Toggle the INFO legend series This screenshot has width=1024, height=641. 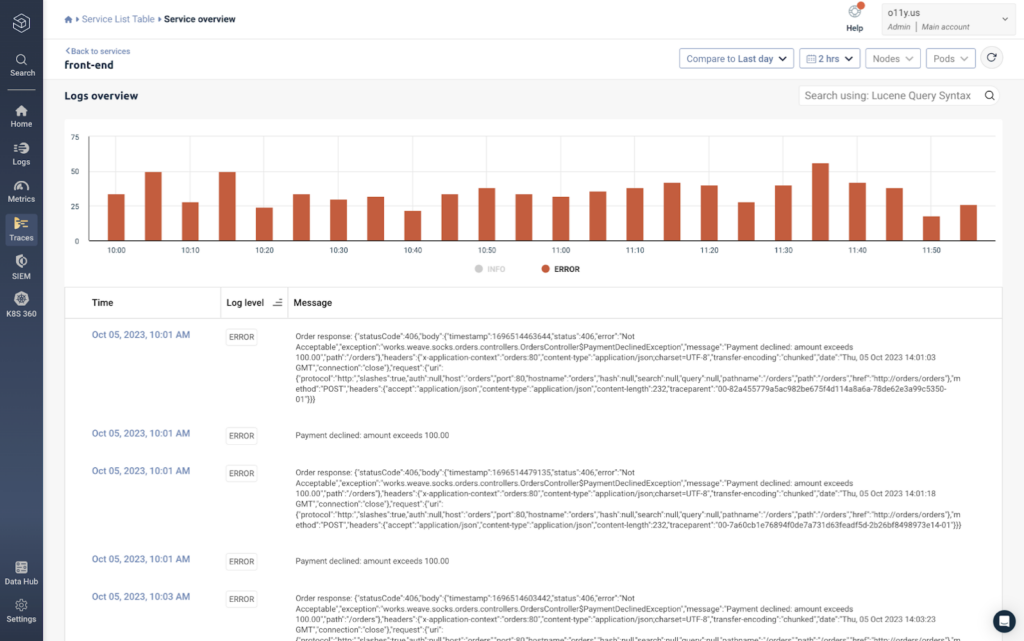coord(490,269)
